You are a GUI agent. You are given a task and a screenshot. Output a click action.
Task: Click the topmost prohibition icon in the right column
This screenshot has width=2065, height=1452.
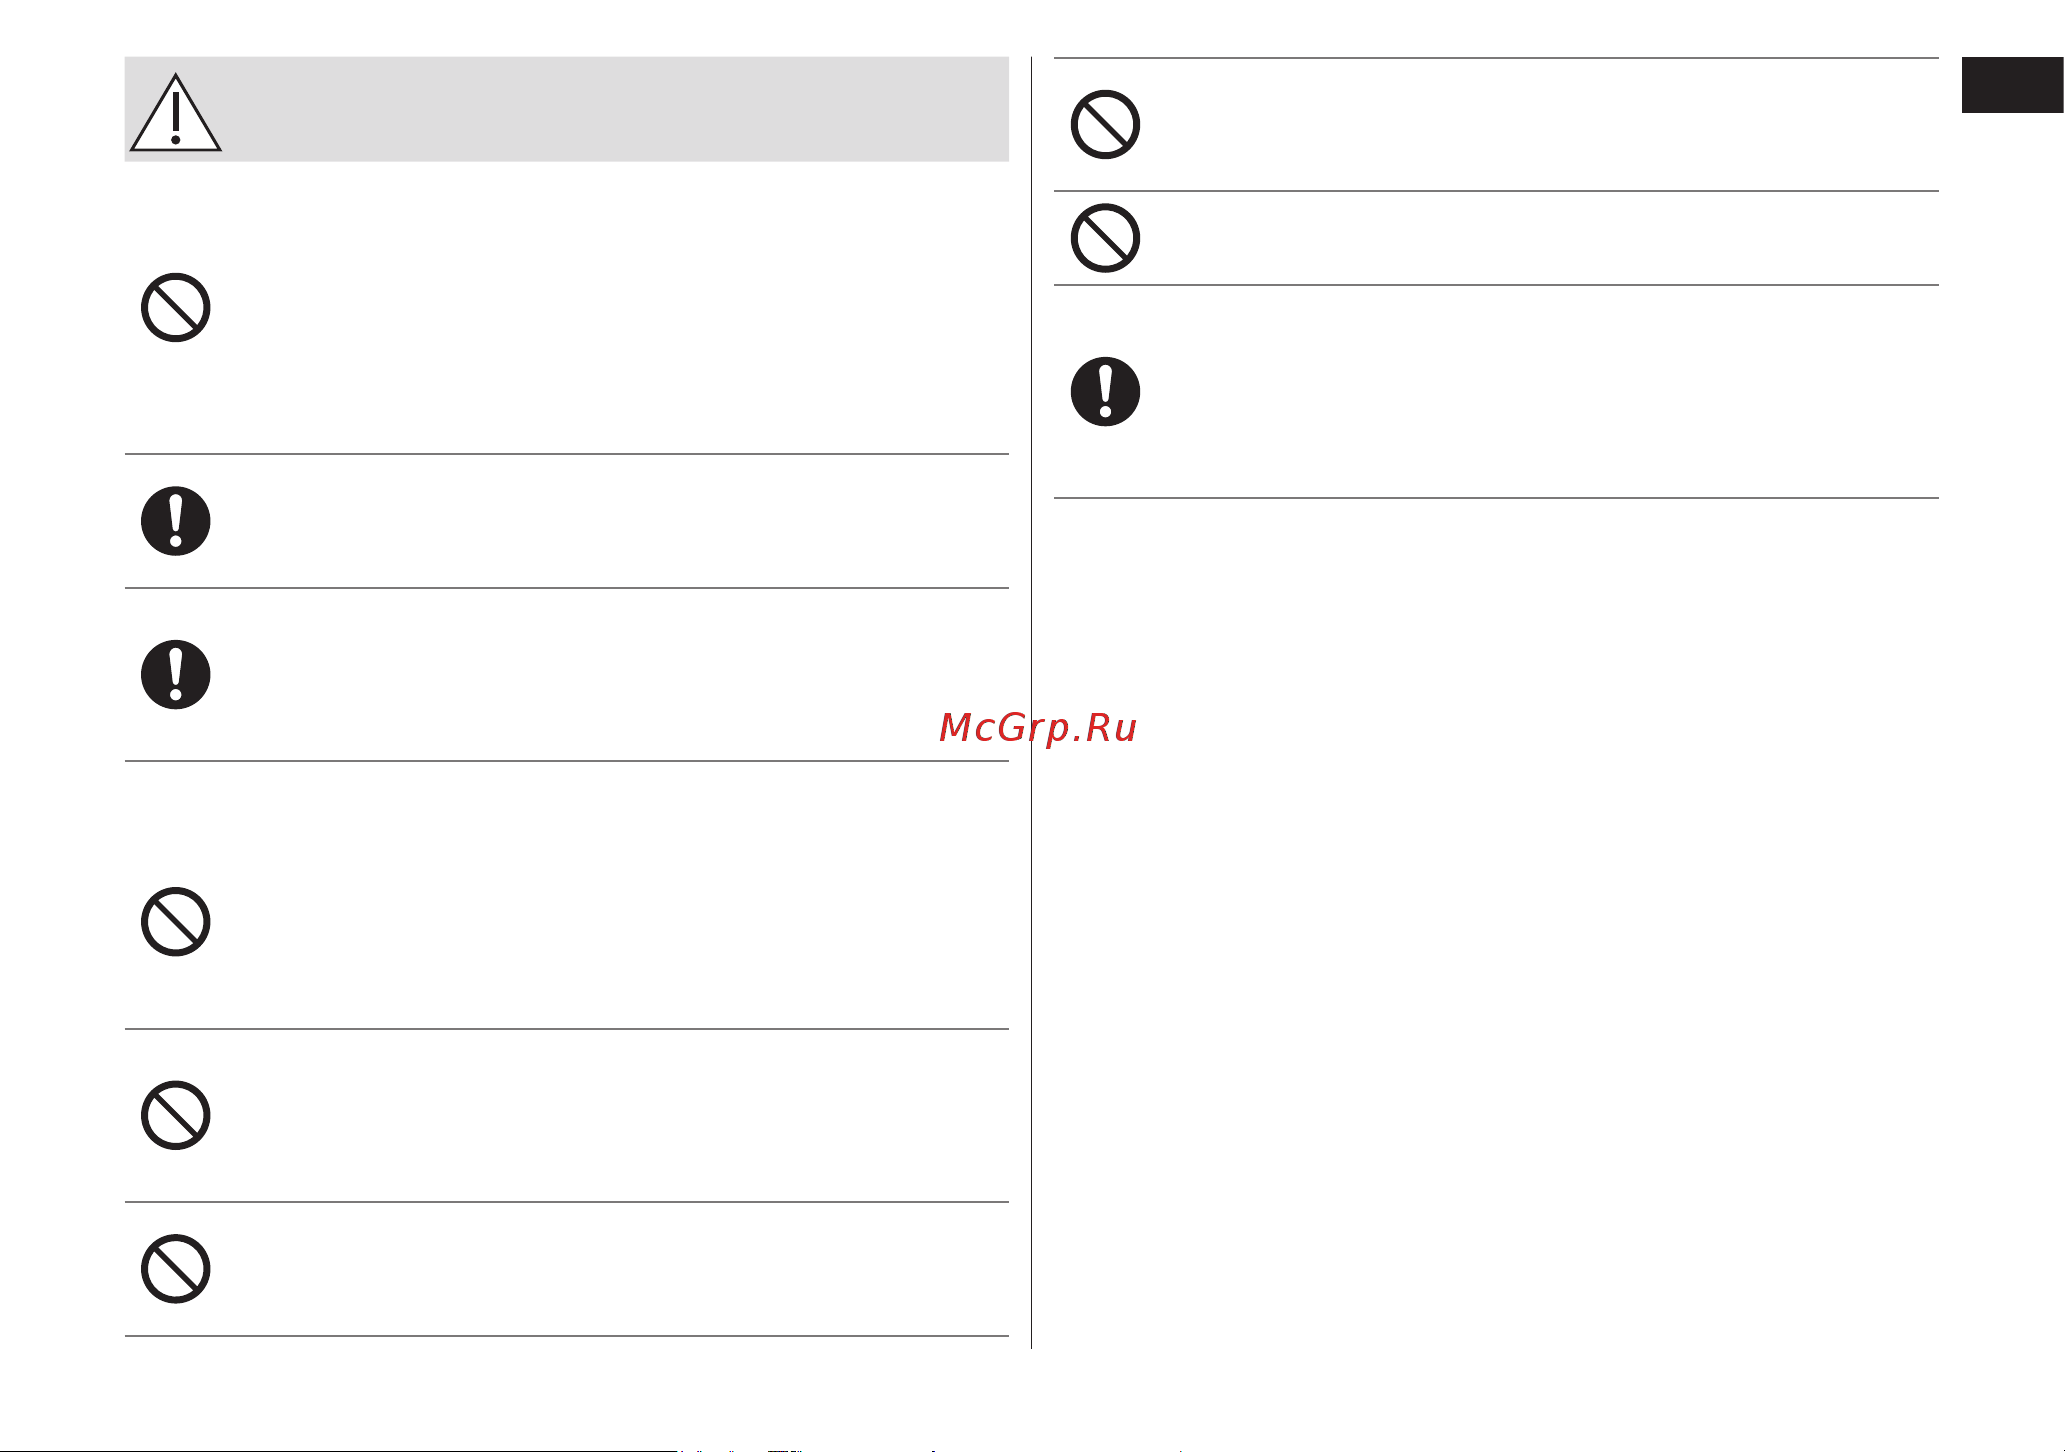point(1105,125)
